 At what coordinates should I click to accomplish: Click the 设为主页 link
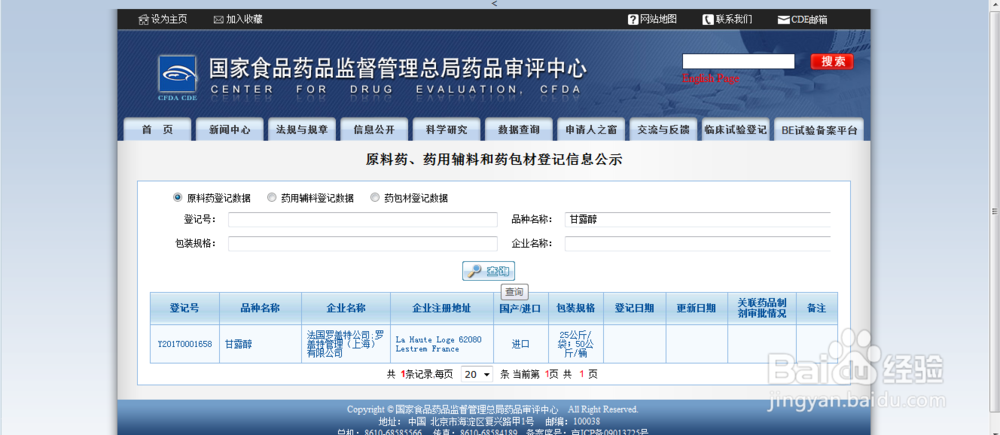click(x=169, y=19)
